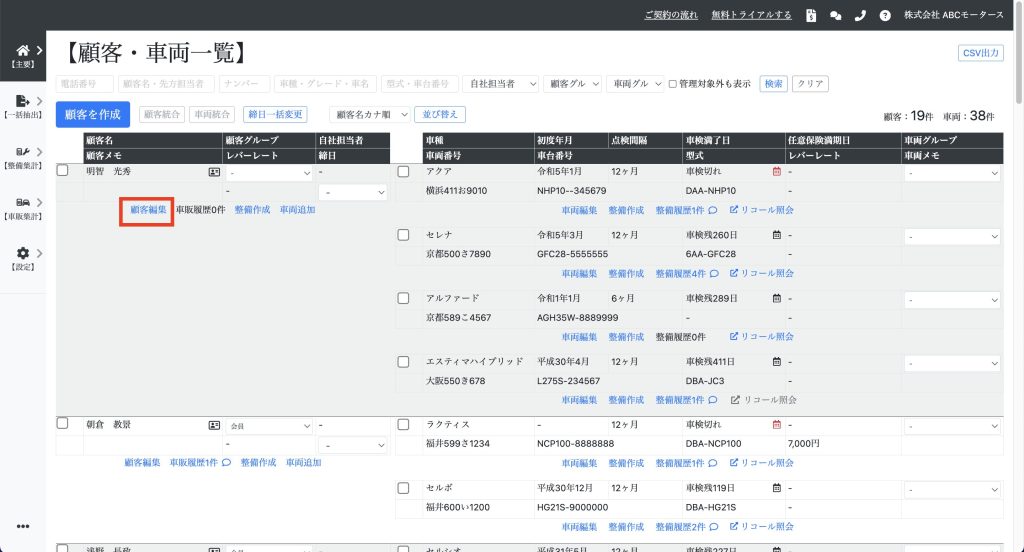
Task: Click the three-dots more icon in sidebar
Action: 23,526
